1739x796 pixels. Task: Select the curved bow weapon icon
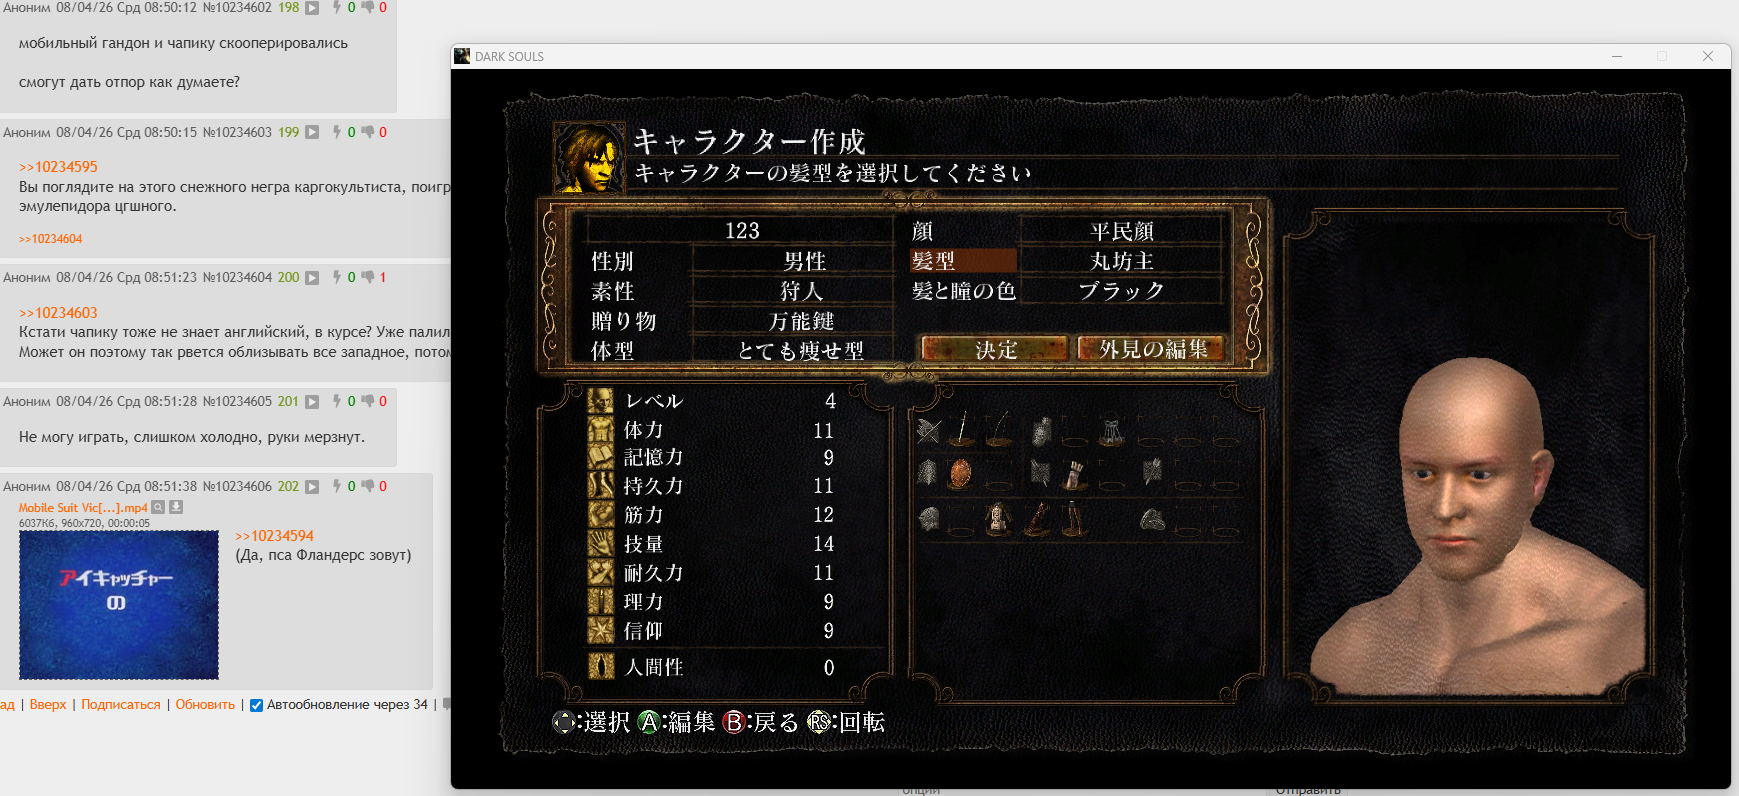point(1000,429)
